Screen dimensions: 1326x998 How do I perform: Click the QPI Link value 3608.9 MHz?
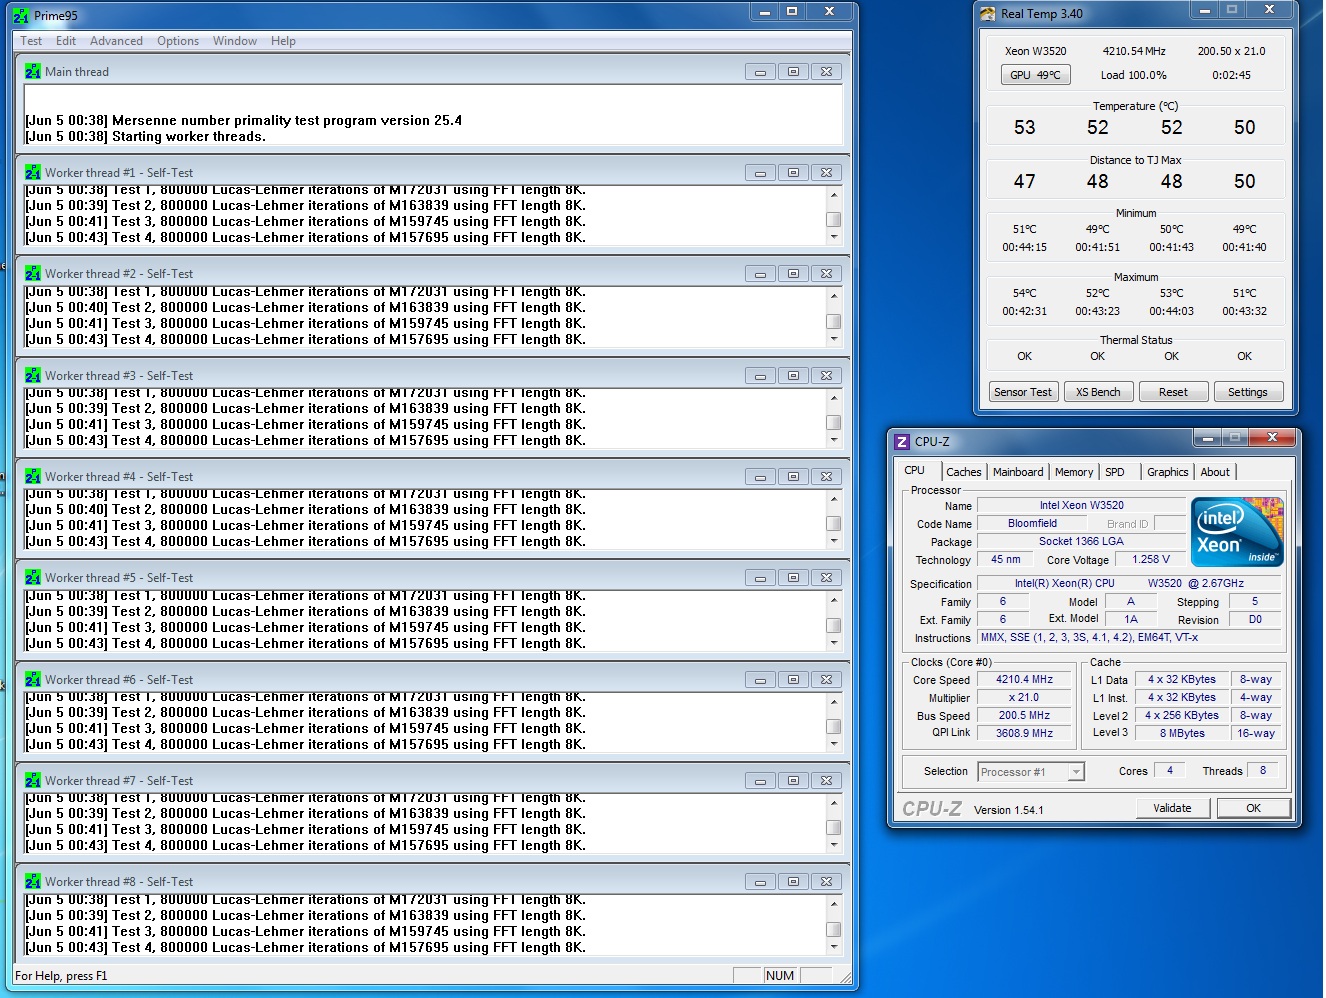pos(1024,733)
